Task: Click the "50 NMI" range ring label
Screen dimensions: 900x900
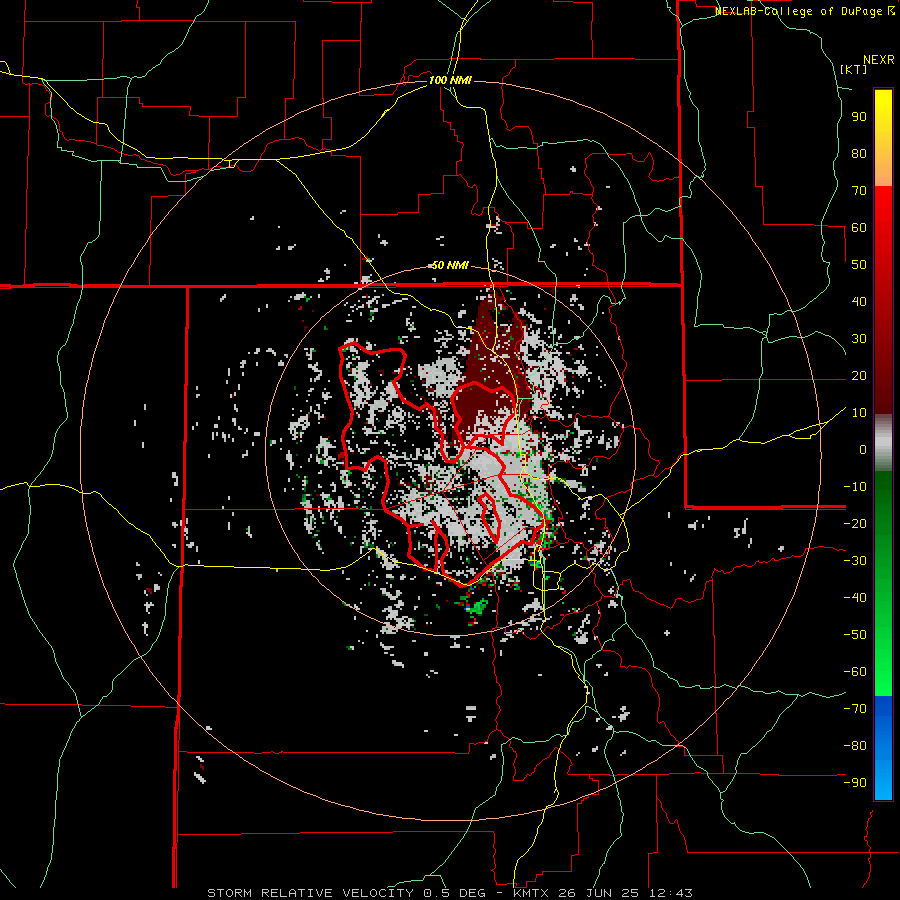Action: pos(450,265)
